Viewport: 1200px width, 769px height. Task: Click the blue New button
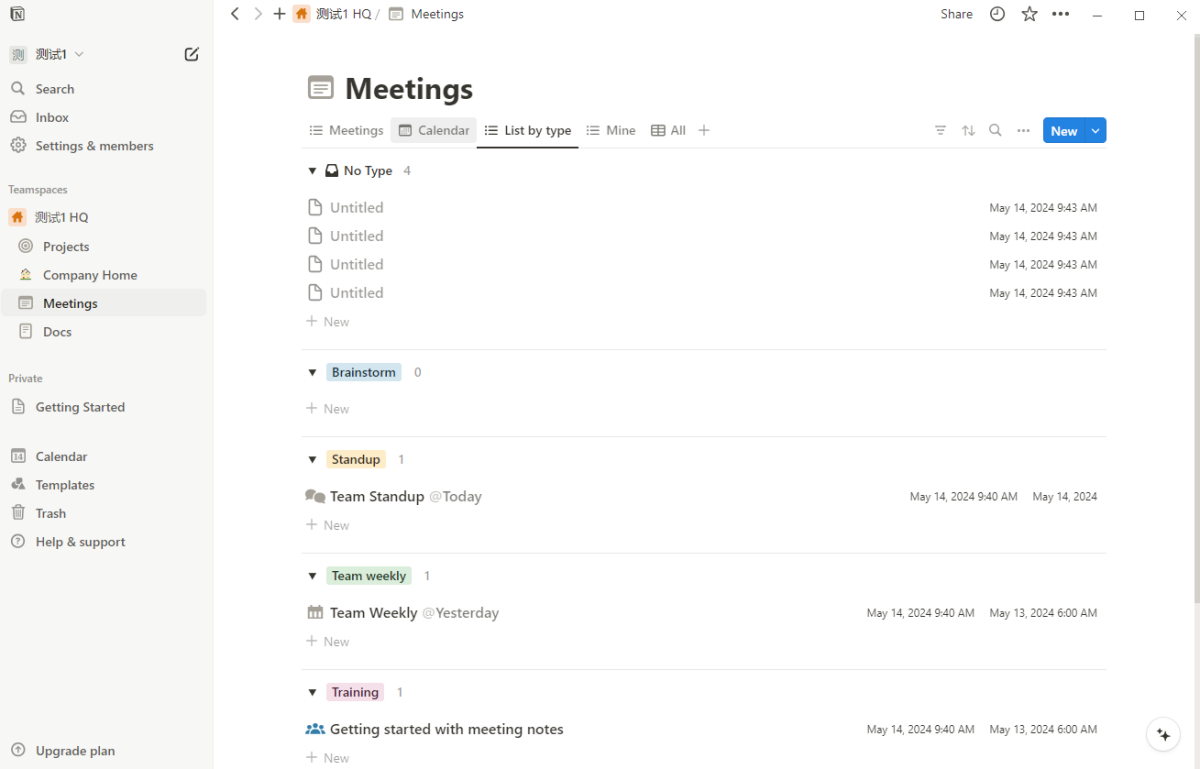[1063, 131]
